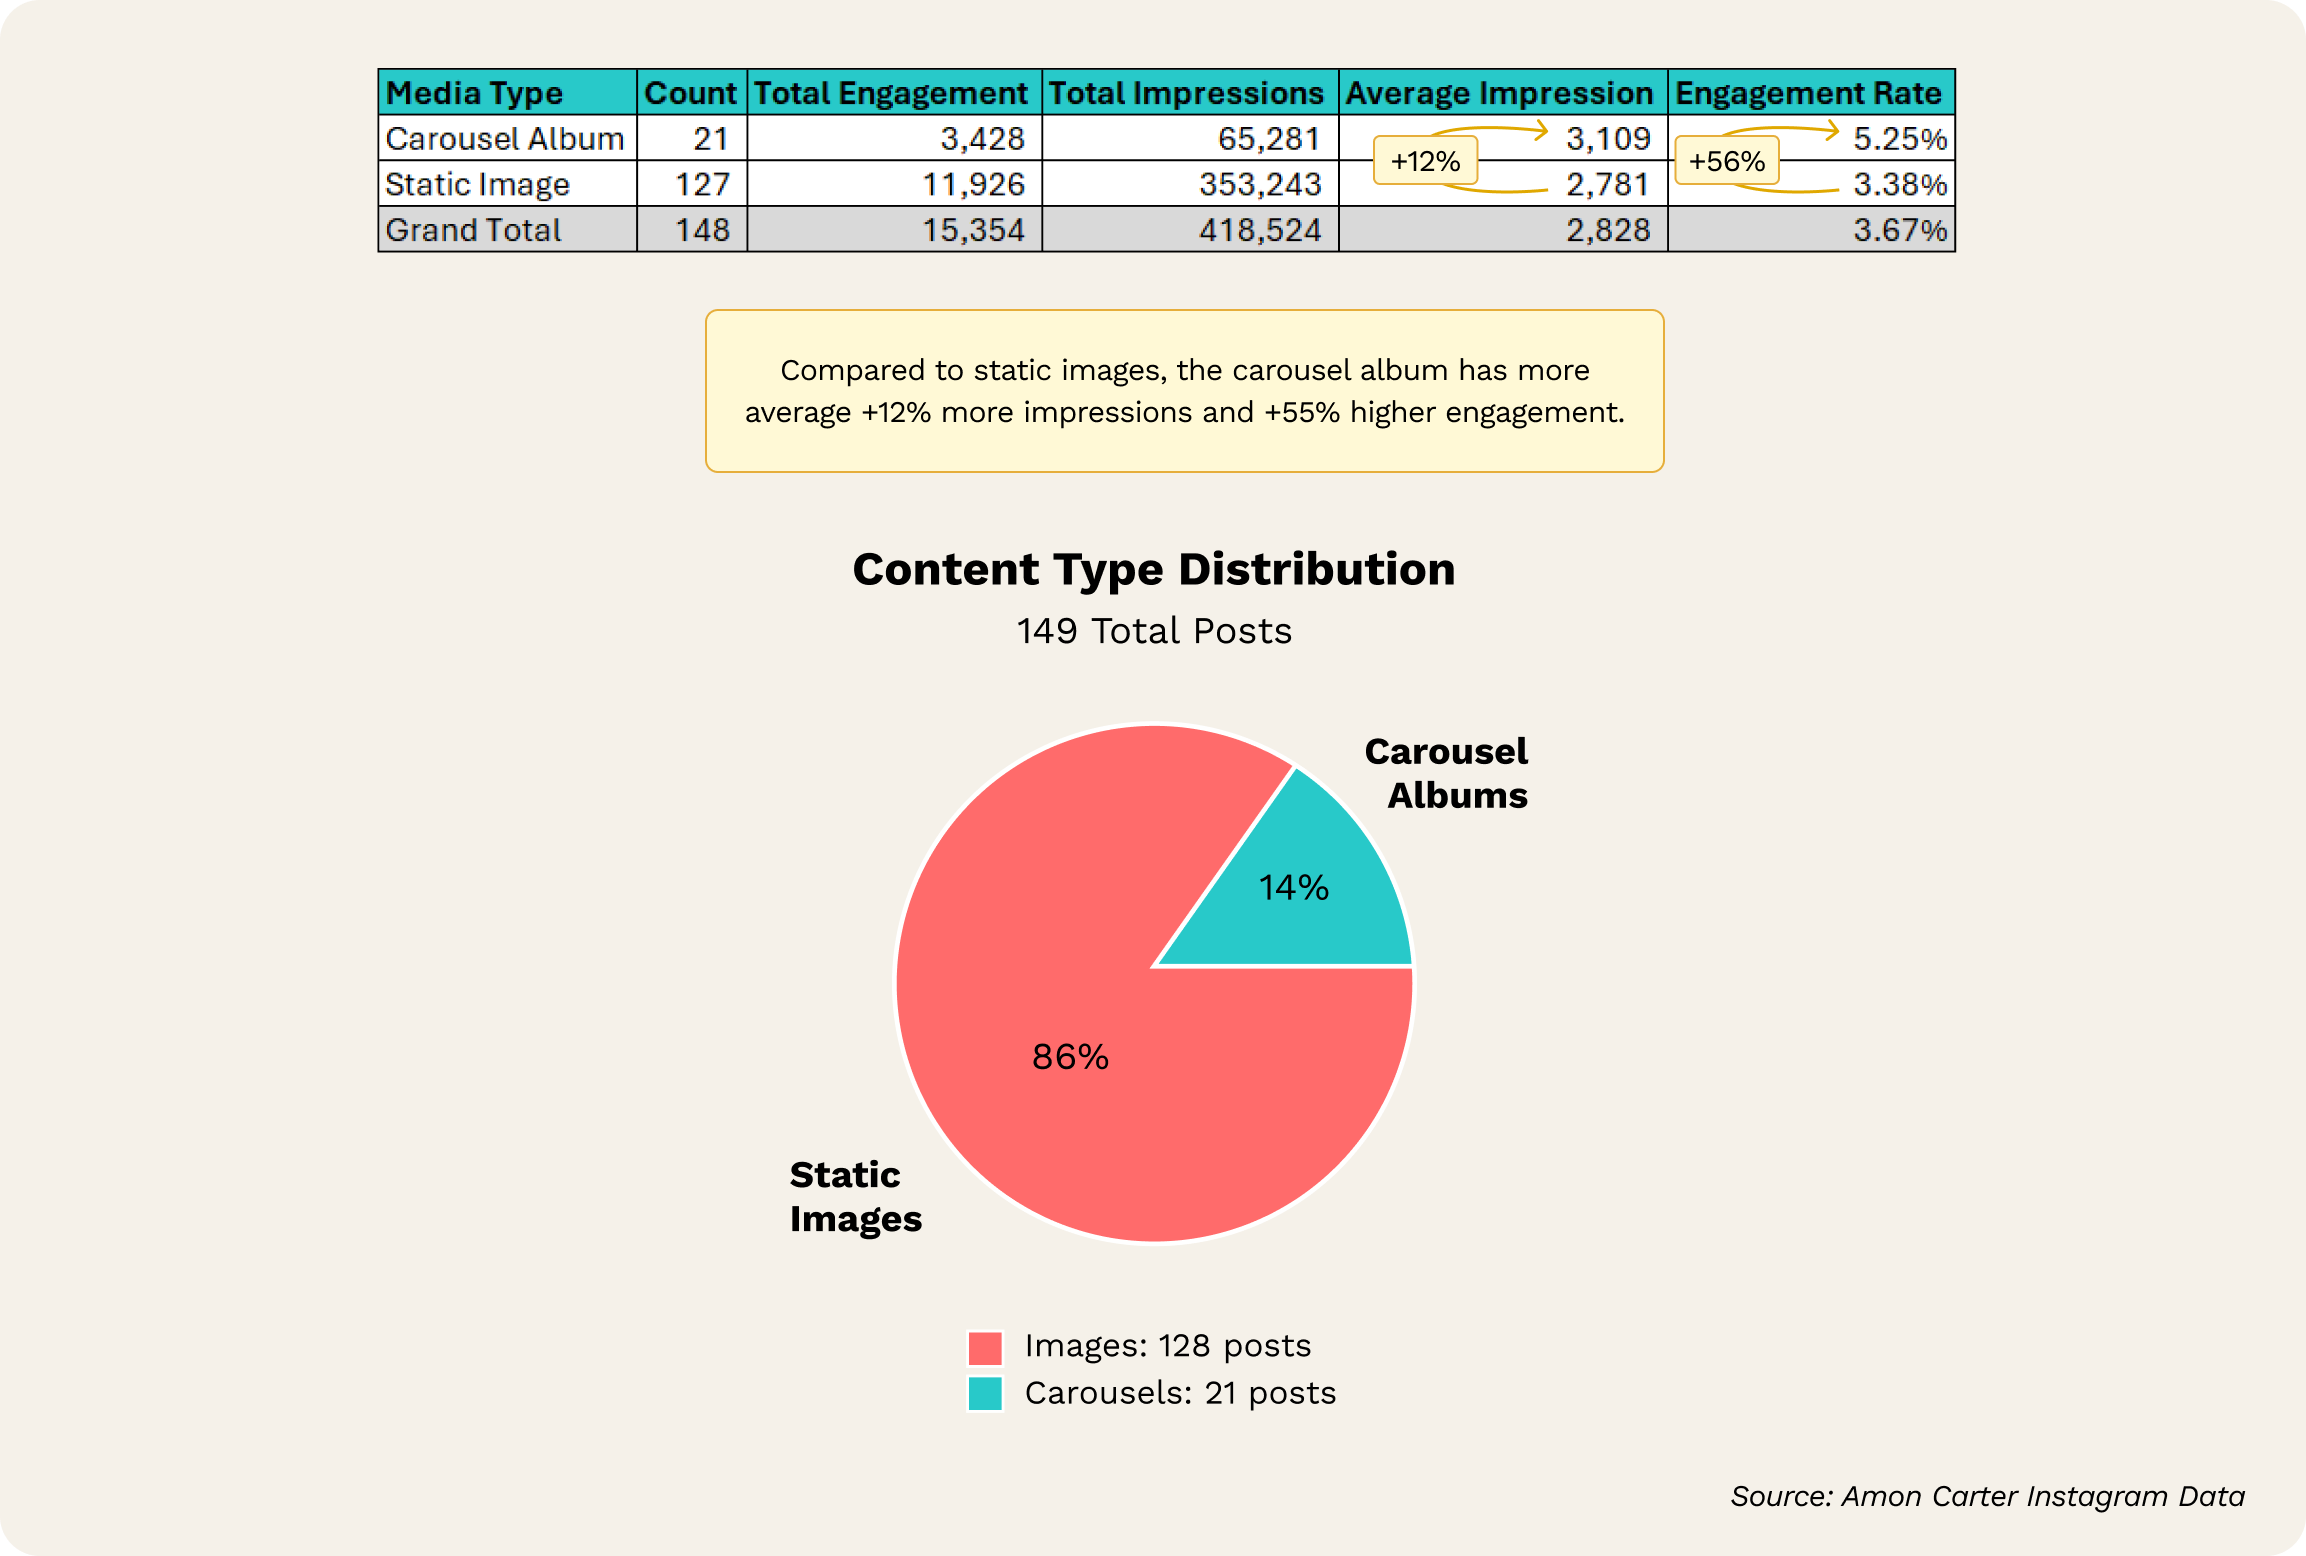Click the Average Impression column header
The height and width of the screenshot is (1556, 2306).
click(1501, 93)
